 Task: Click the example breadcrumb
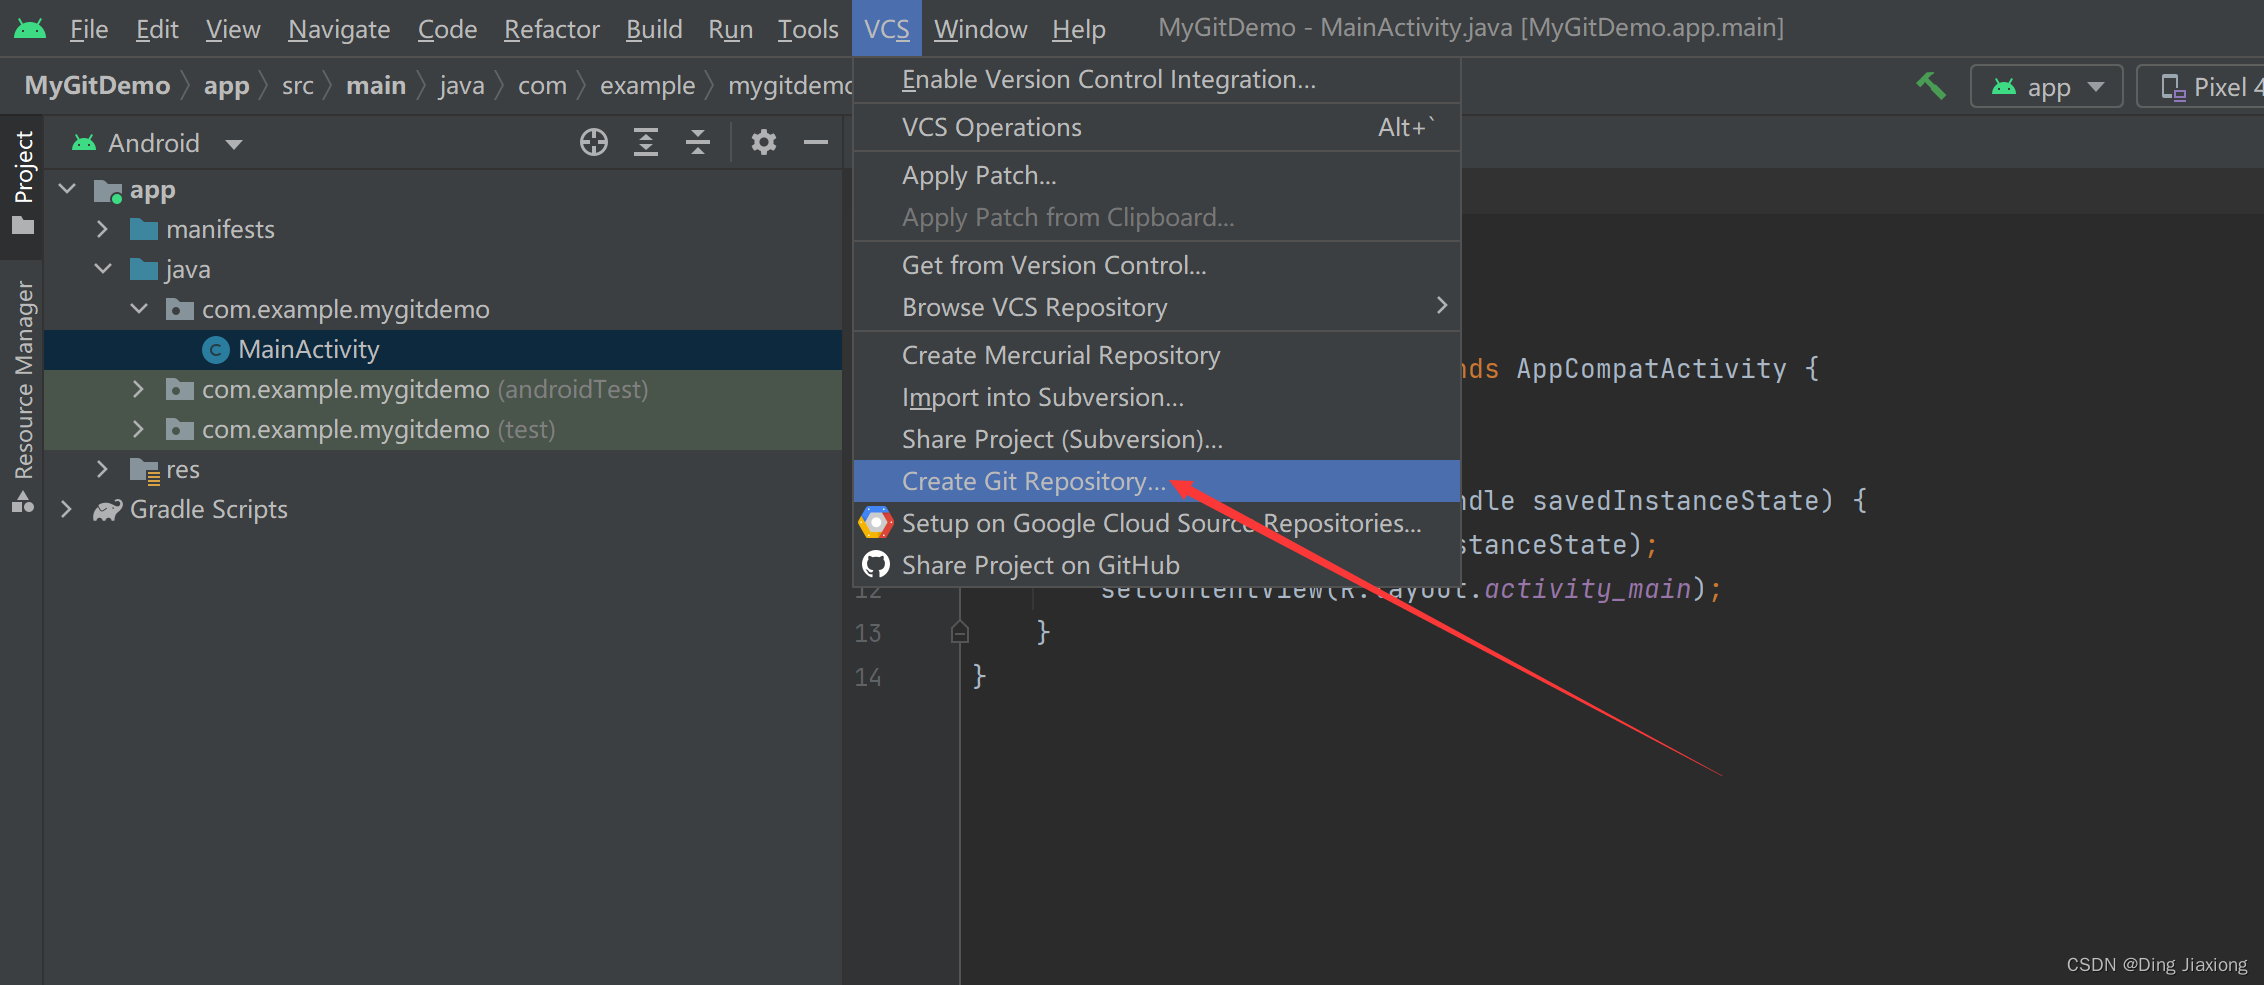pos(647,86)
